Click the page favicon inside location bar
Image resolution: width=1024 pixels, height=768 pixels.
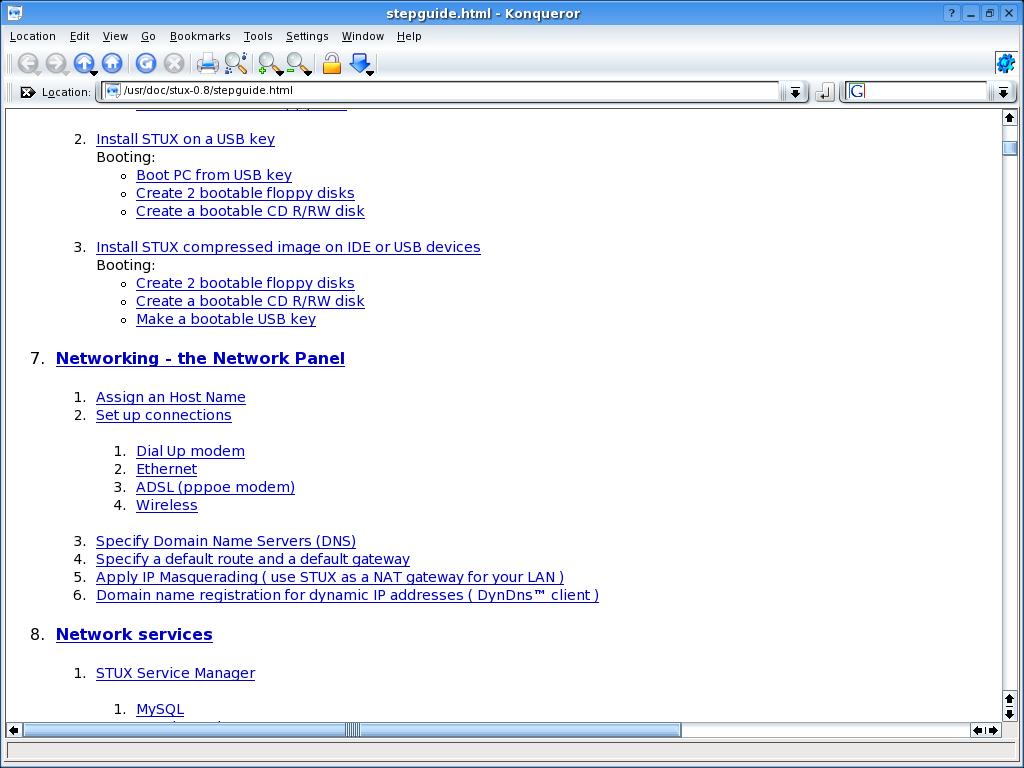[x=113, y=91]
